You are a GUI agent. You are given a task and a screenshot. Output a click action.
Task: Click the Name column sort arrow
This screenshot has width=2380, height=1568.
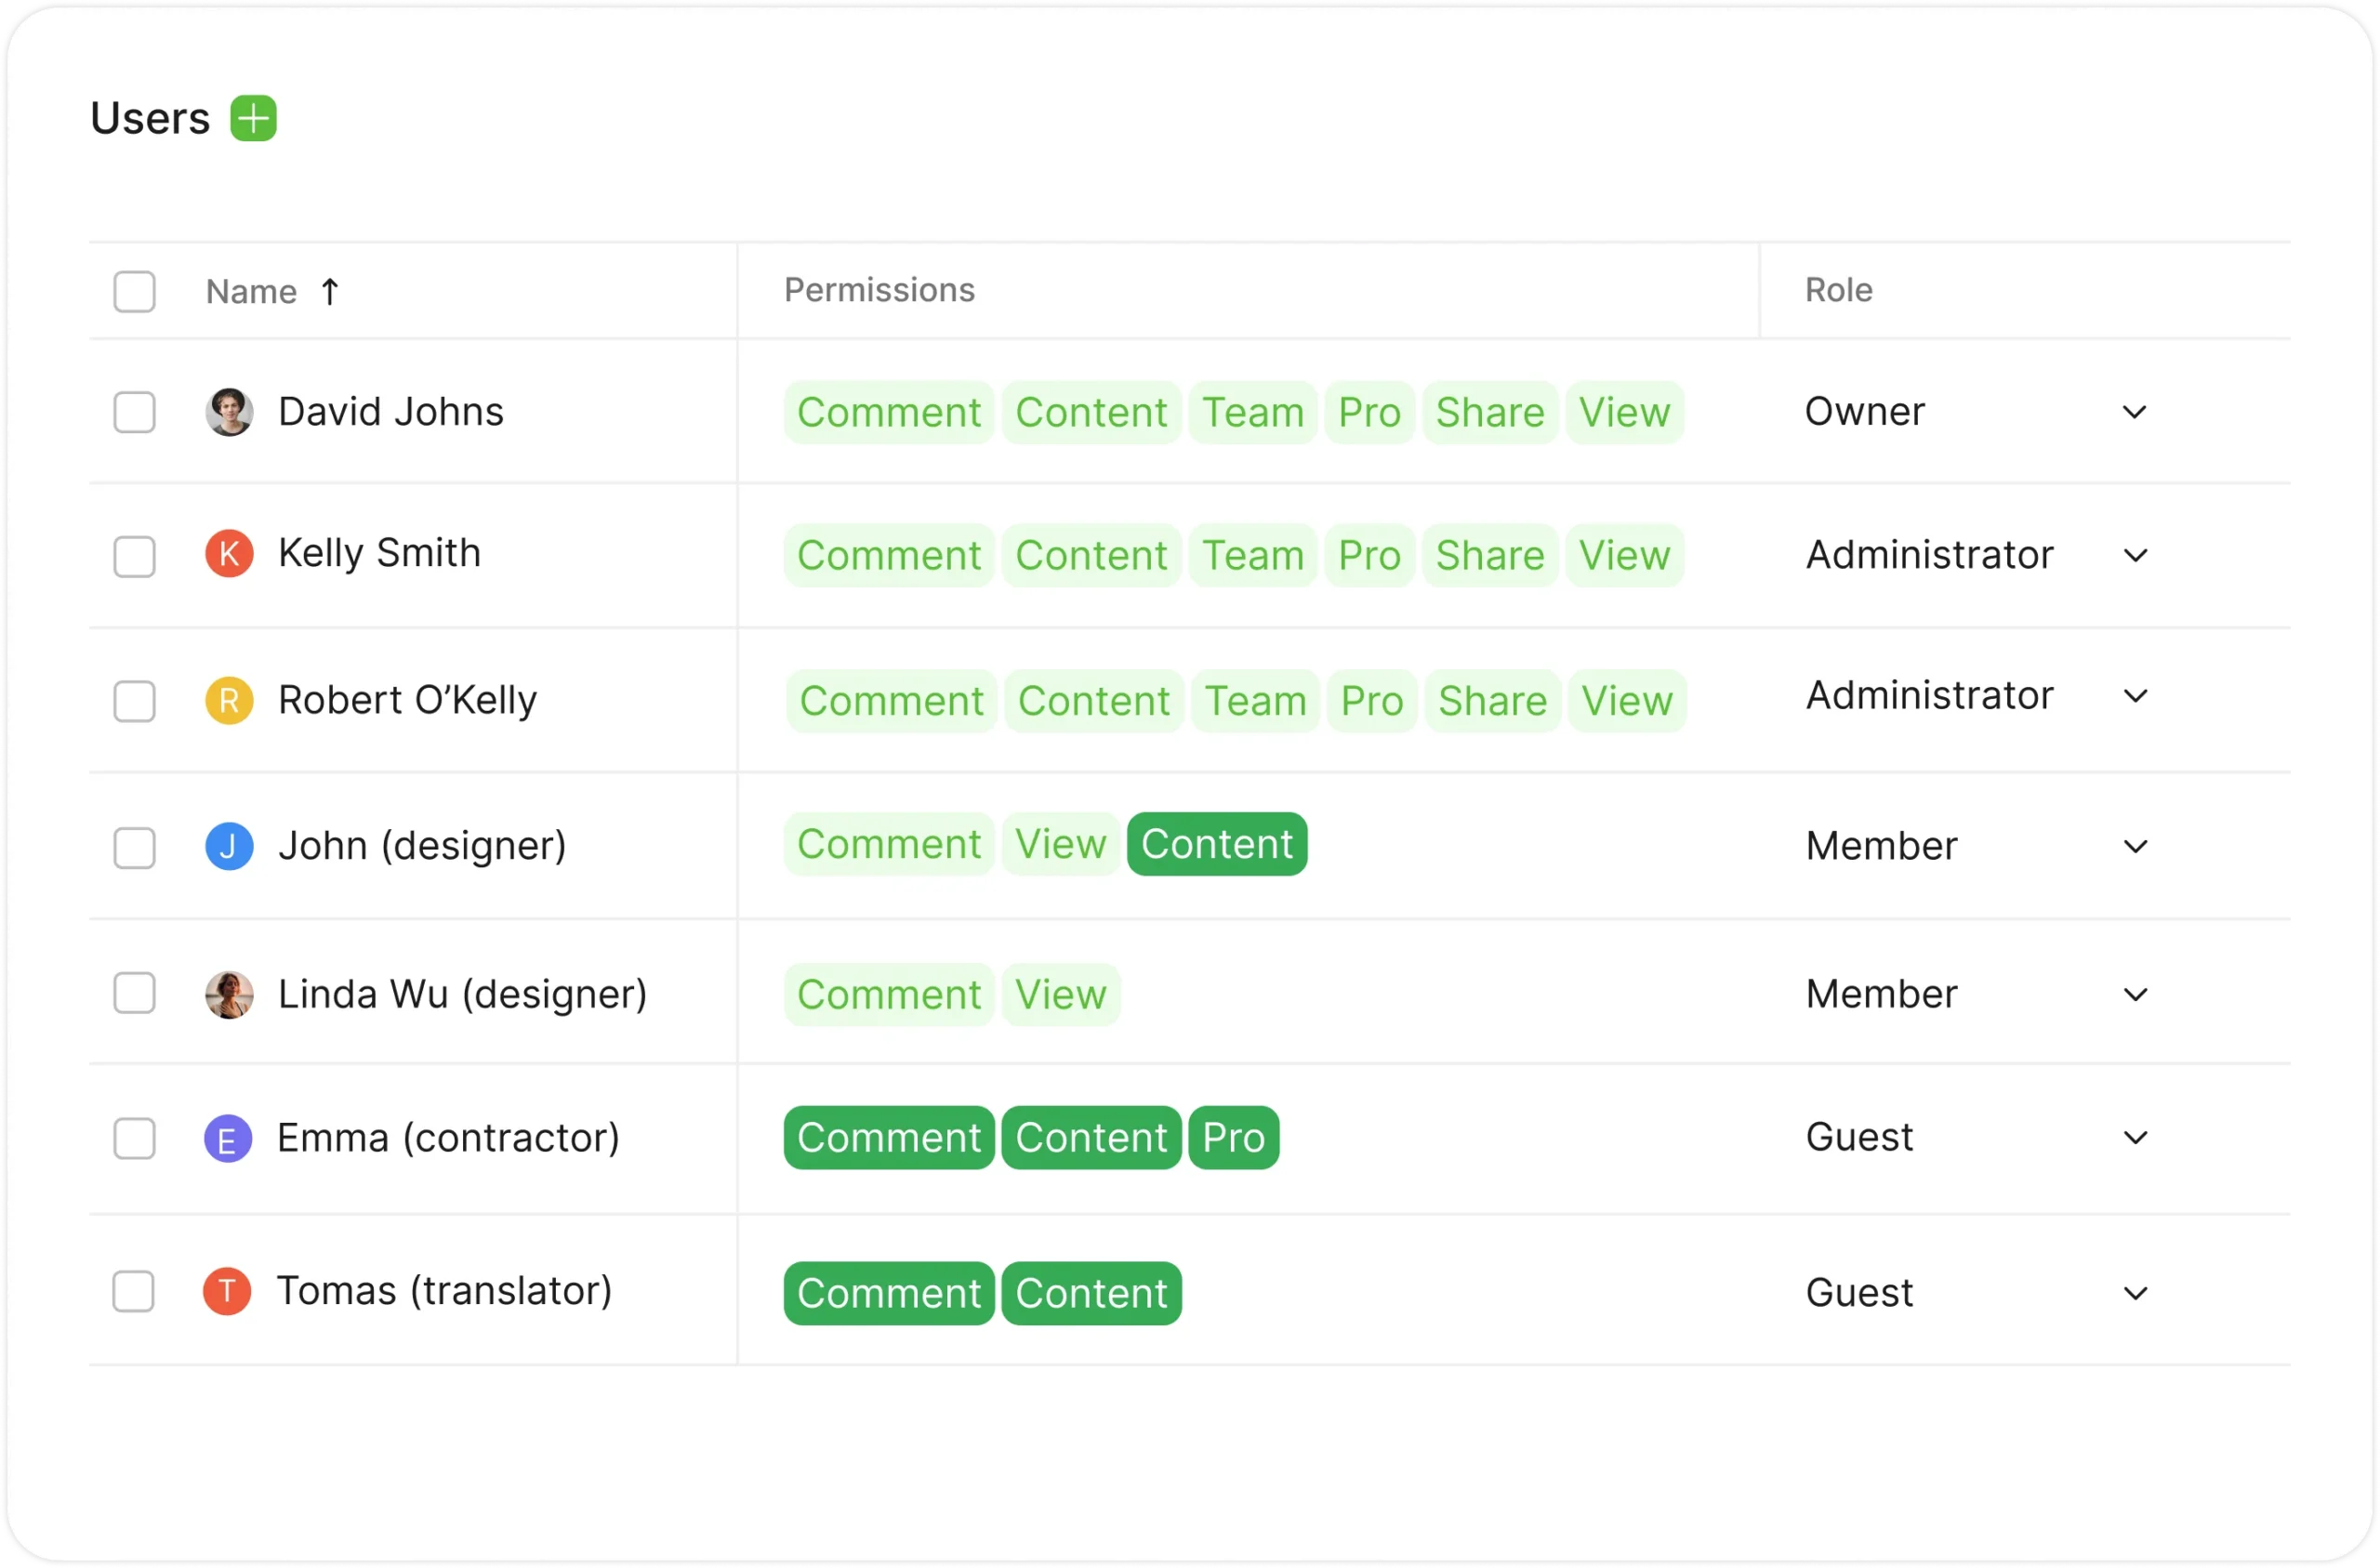[x=330, y=292]
